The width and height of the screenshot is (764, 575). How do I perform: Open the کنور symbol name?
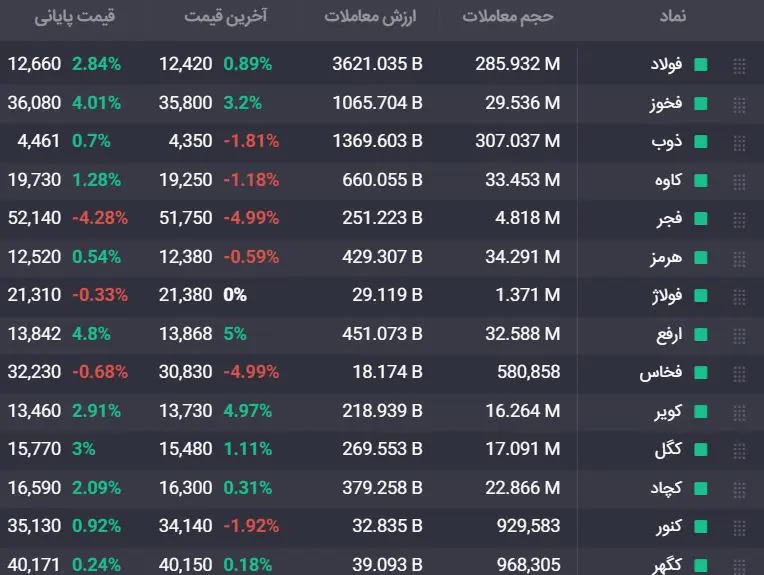click(x=668, y=526)
